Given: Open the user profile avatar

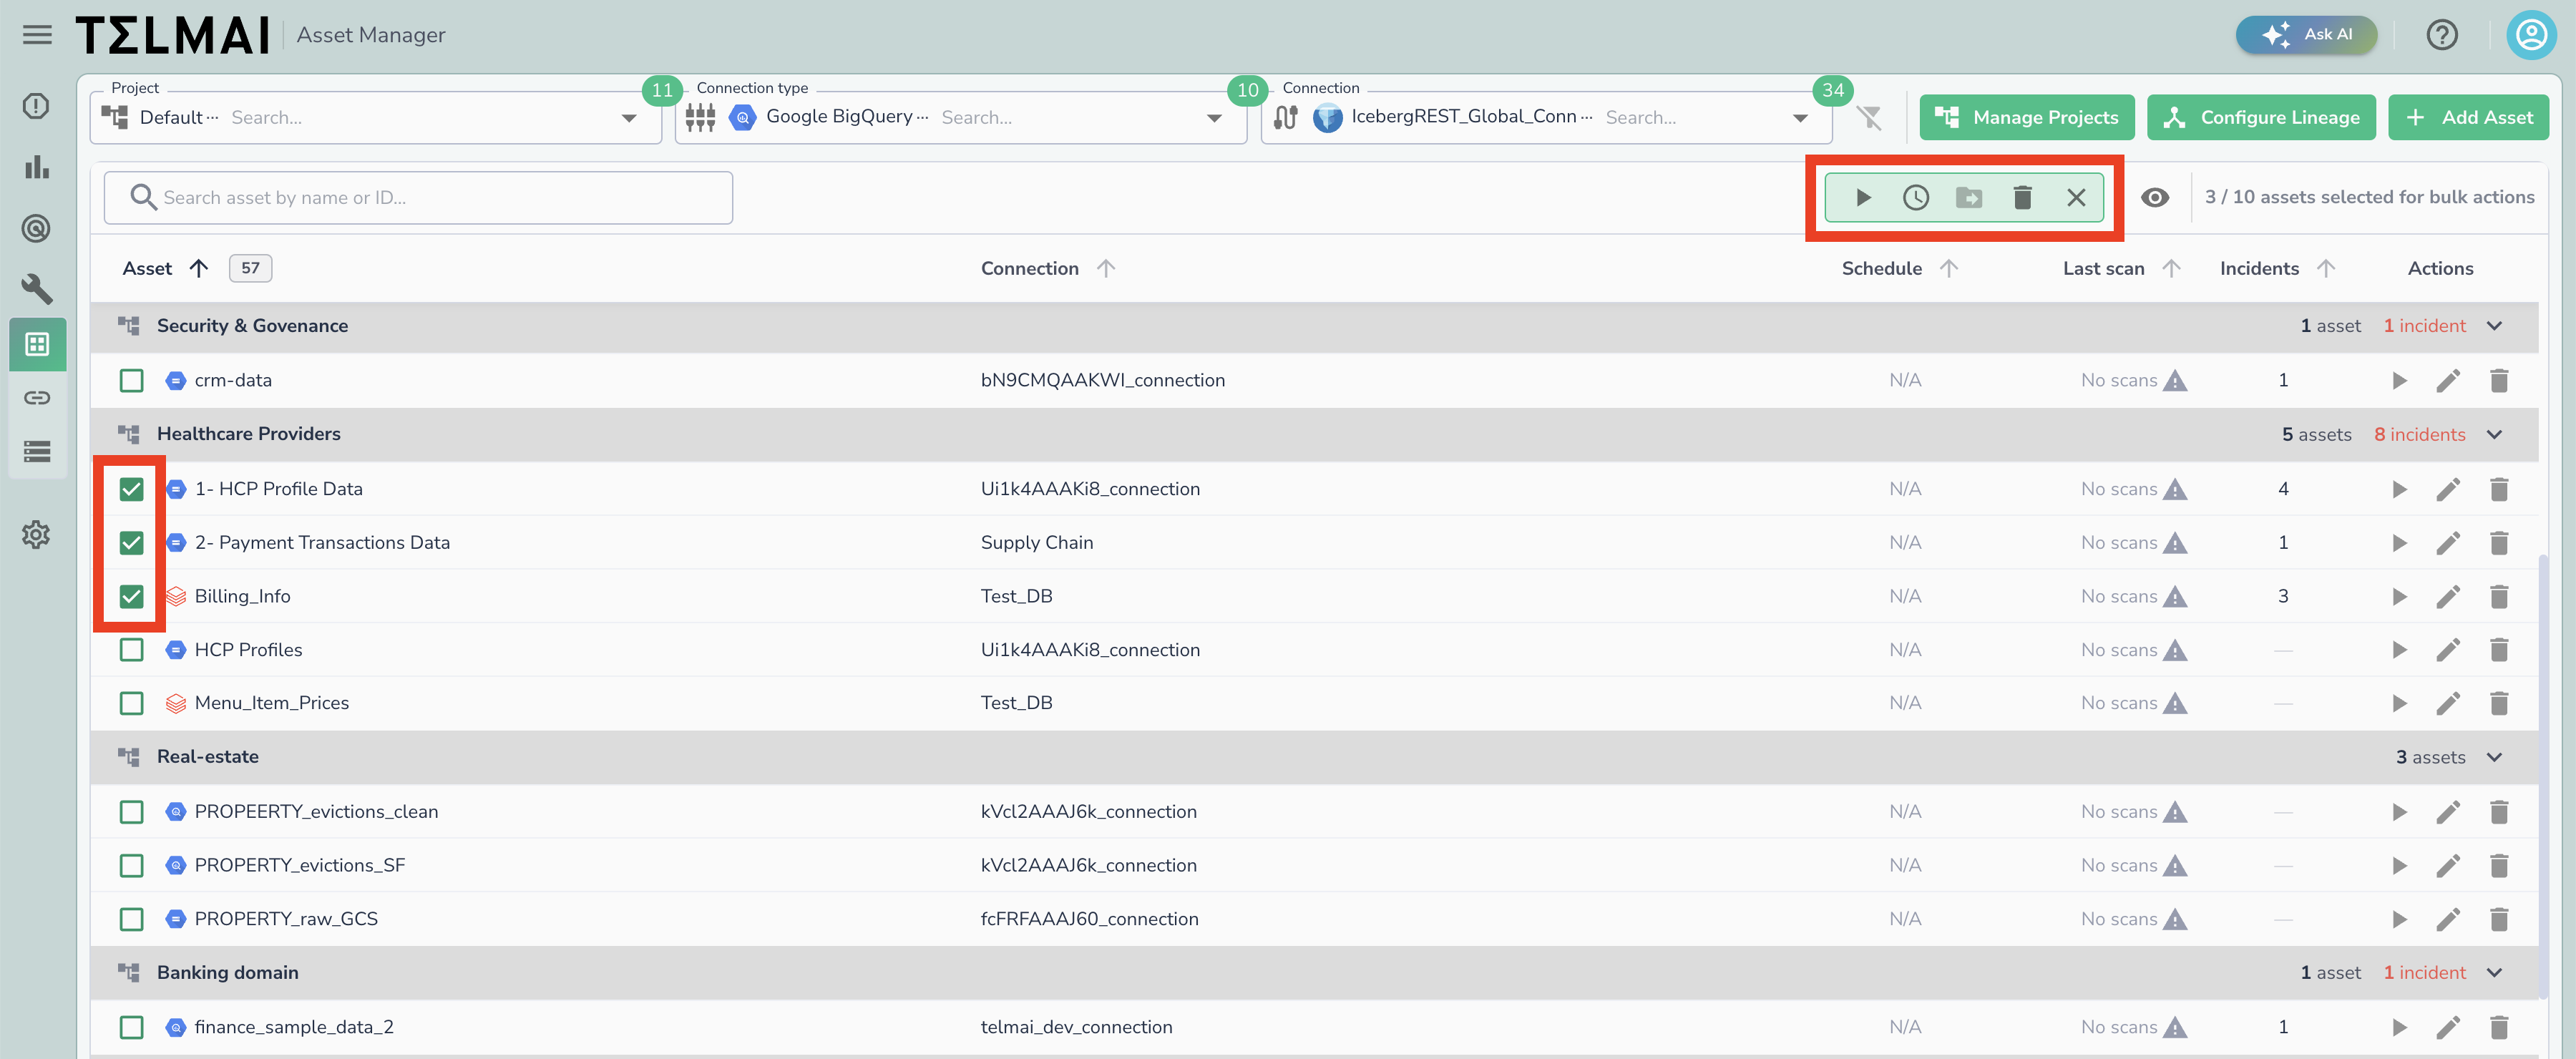Looking at the screenshot, I should point(2531,35).
